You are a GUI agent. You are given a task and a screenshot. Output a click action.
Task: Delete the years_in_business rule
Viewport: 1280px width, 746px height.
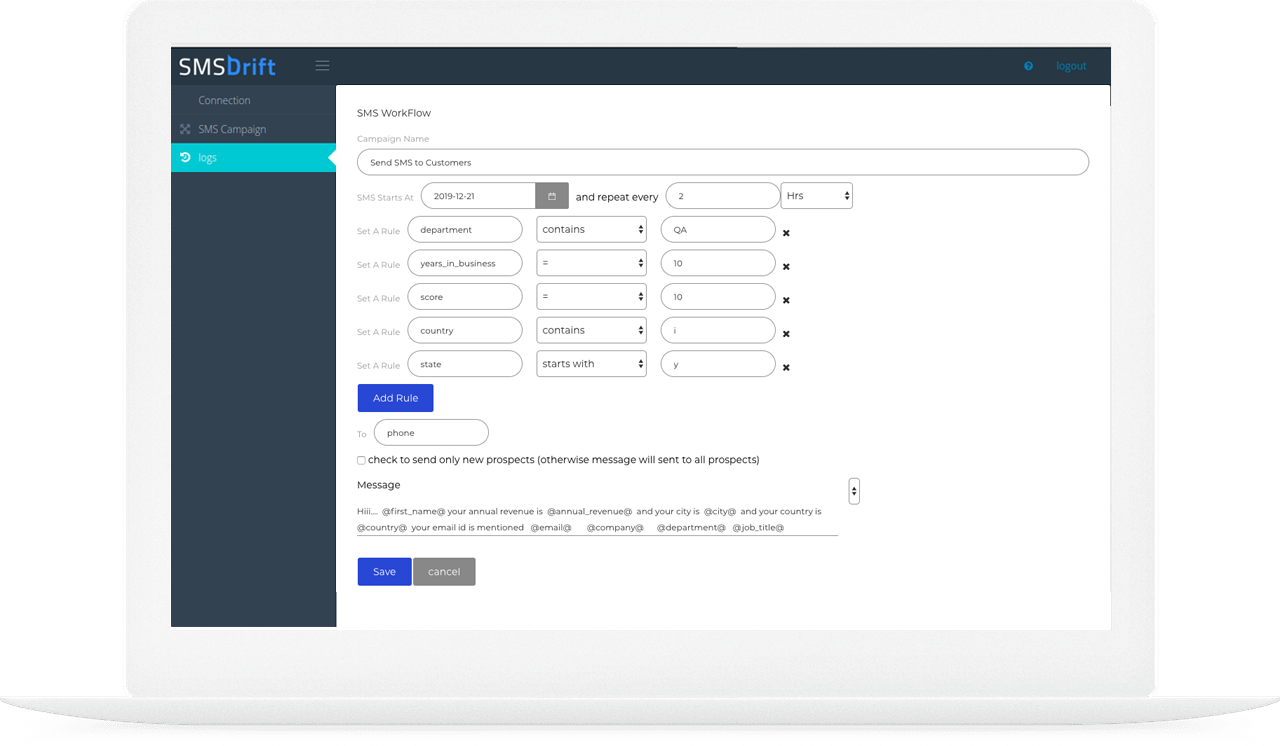coord(786,267)
